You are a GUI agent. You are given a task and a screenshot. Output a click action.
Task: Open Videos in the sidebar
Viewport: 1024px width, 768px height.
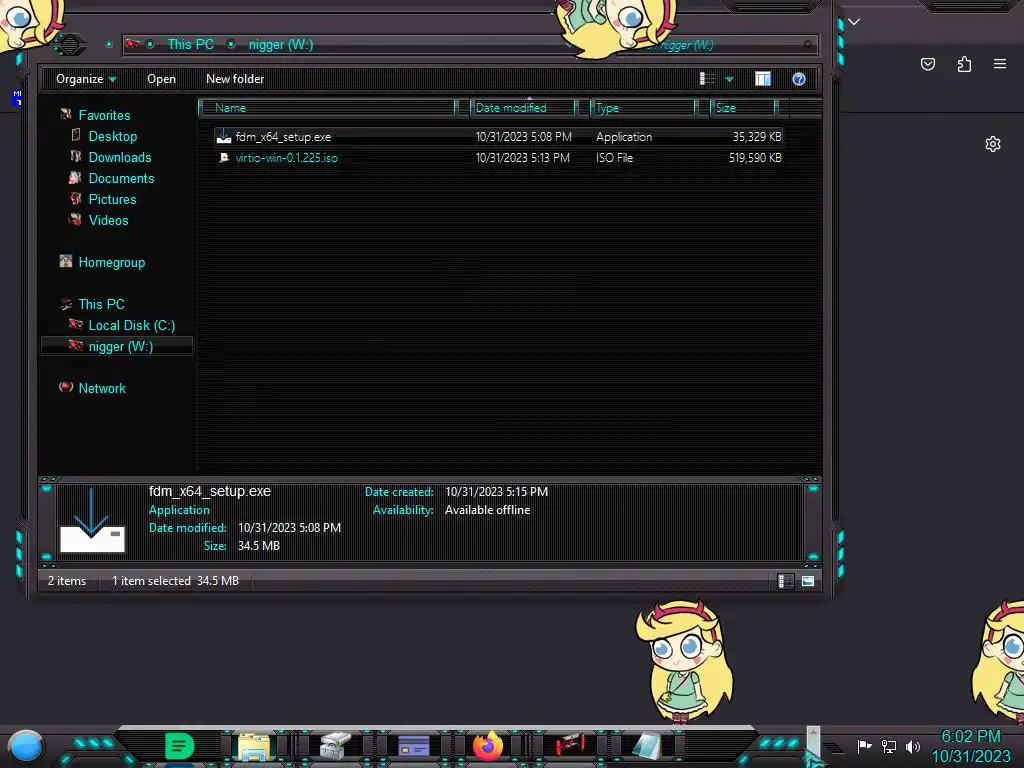[x=108, y=220]
